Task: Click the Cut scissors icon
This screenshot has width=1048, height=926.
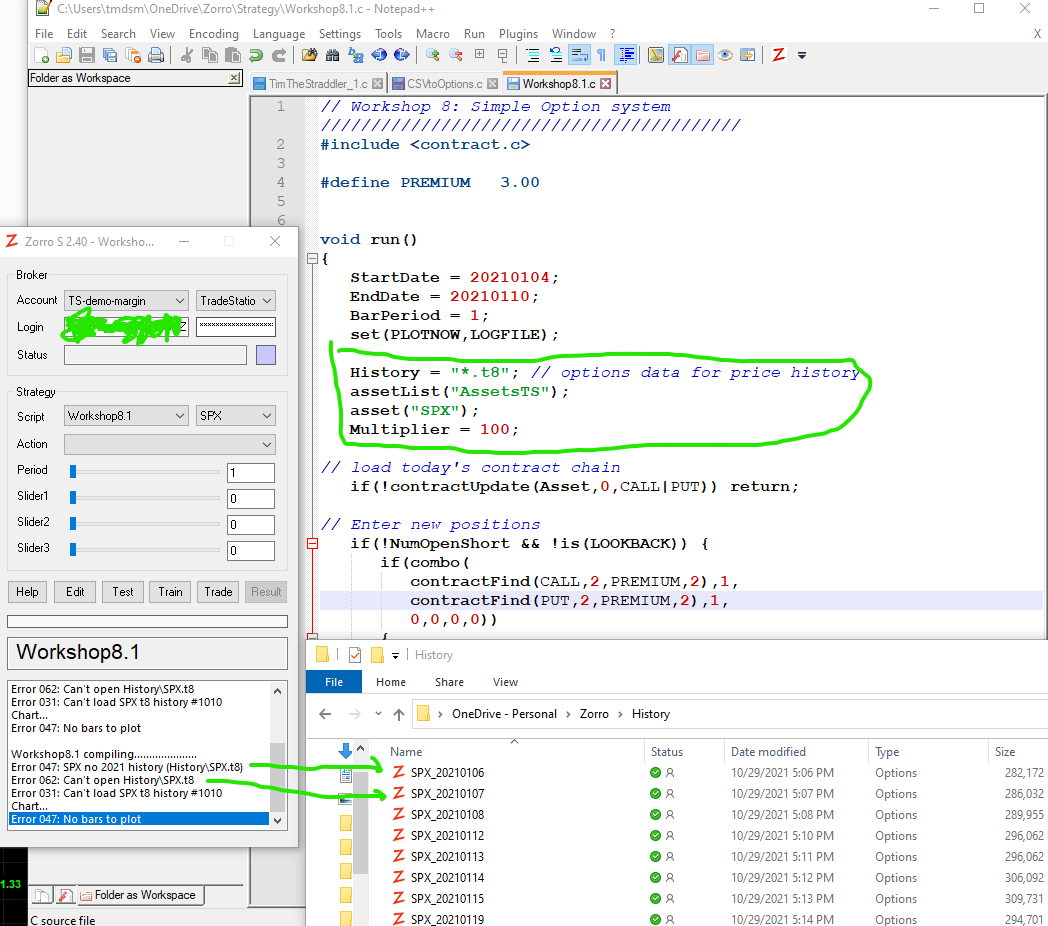Action: [186, 55]
